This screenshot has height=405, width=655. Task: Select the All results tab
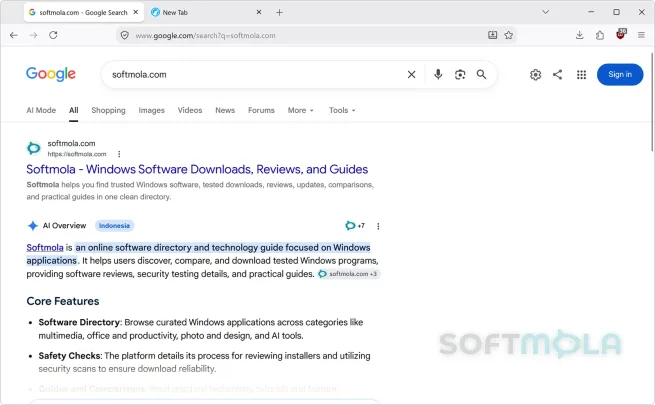tap(74, 110)
